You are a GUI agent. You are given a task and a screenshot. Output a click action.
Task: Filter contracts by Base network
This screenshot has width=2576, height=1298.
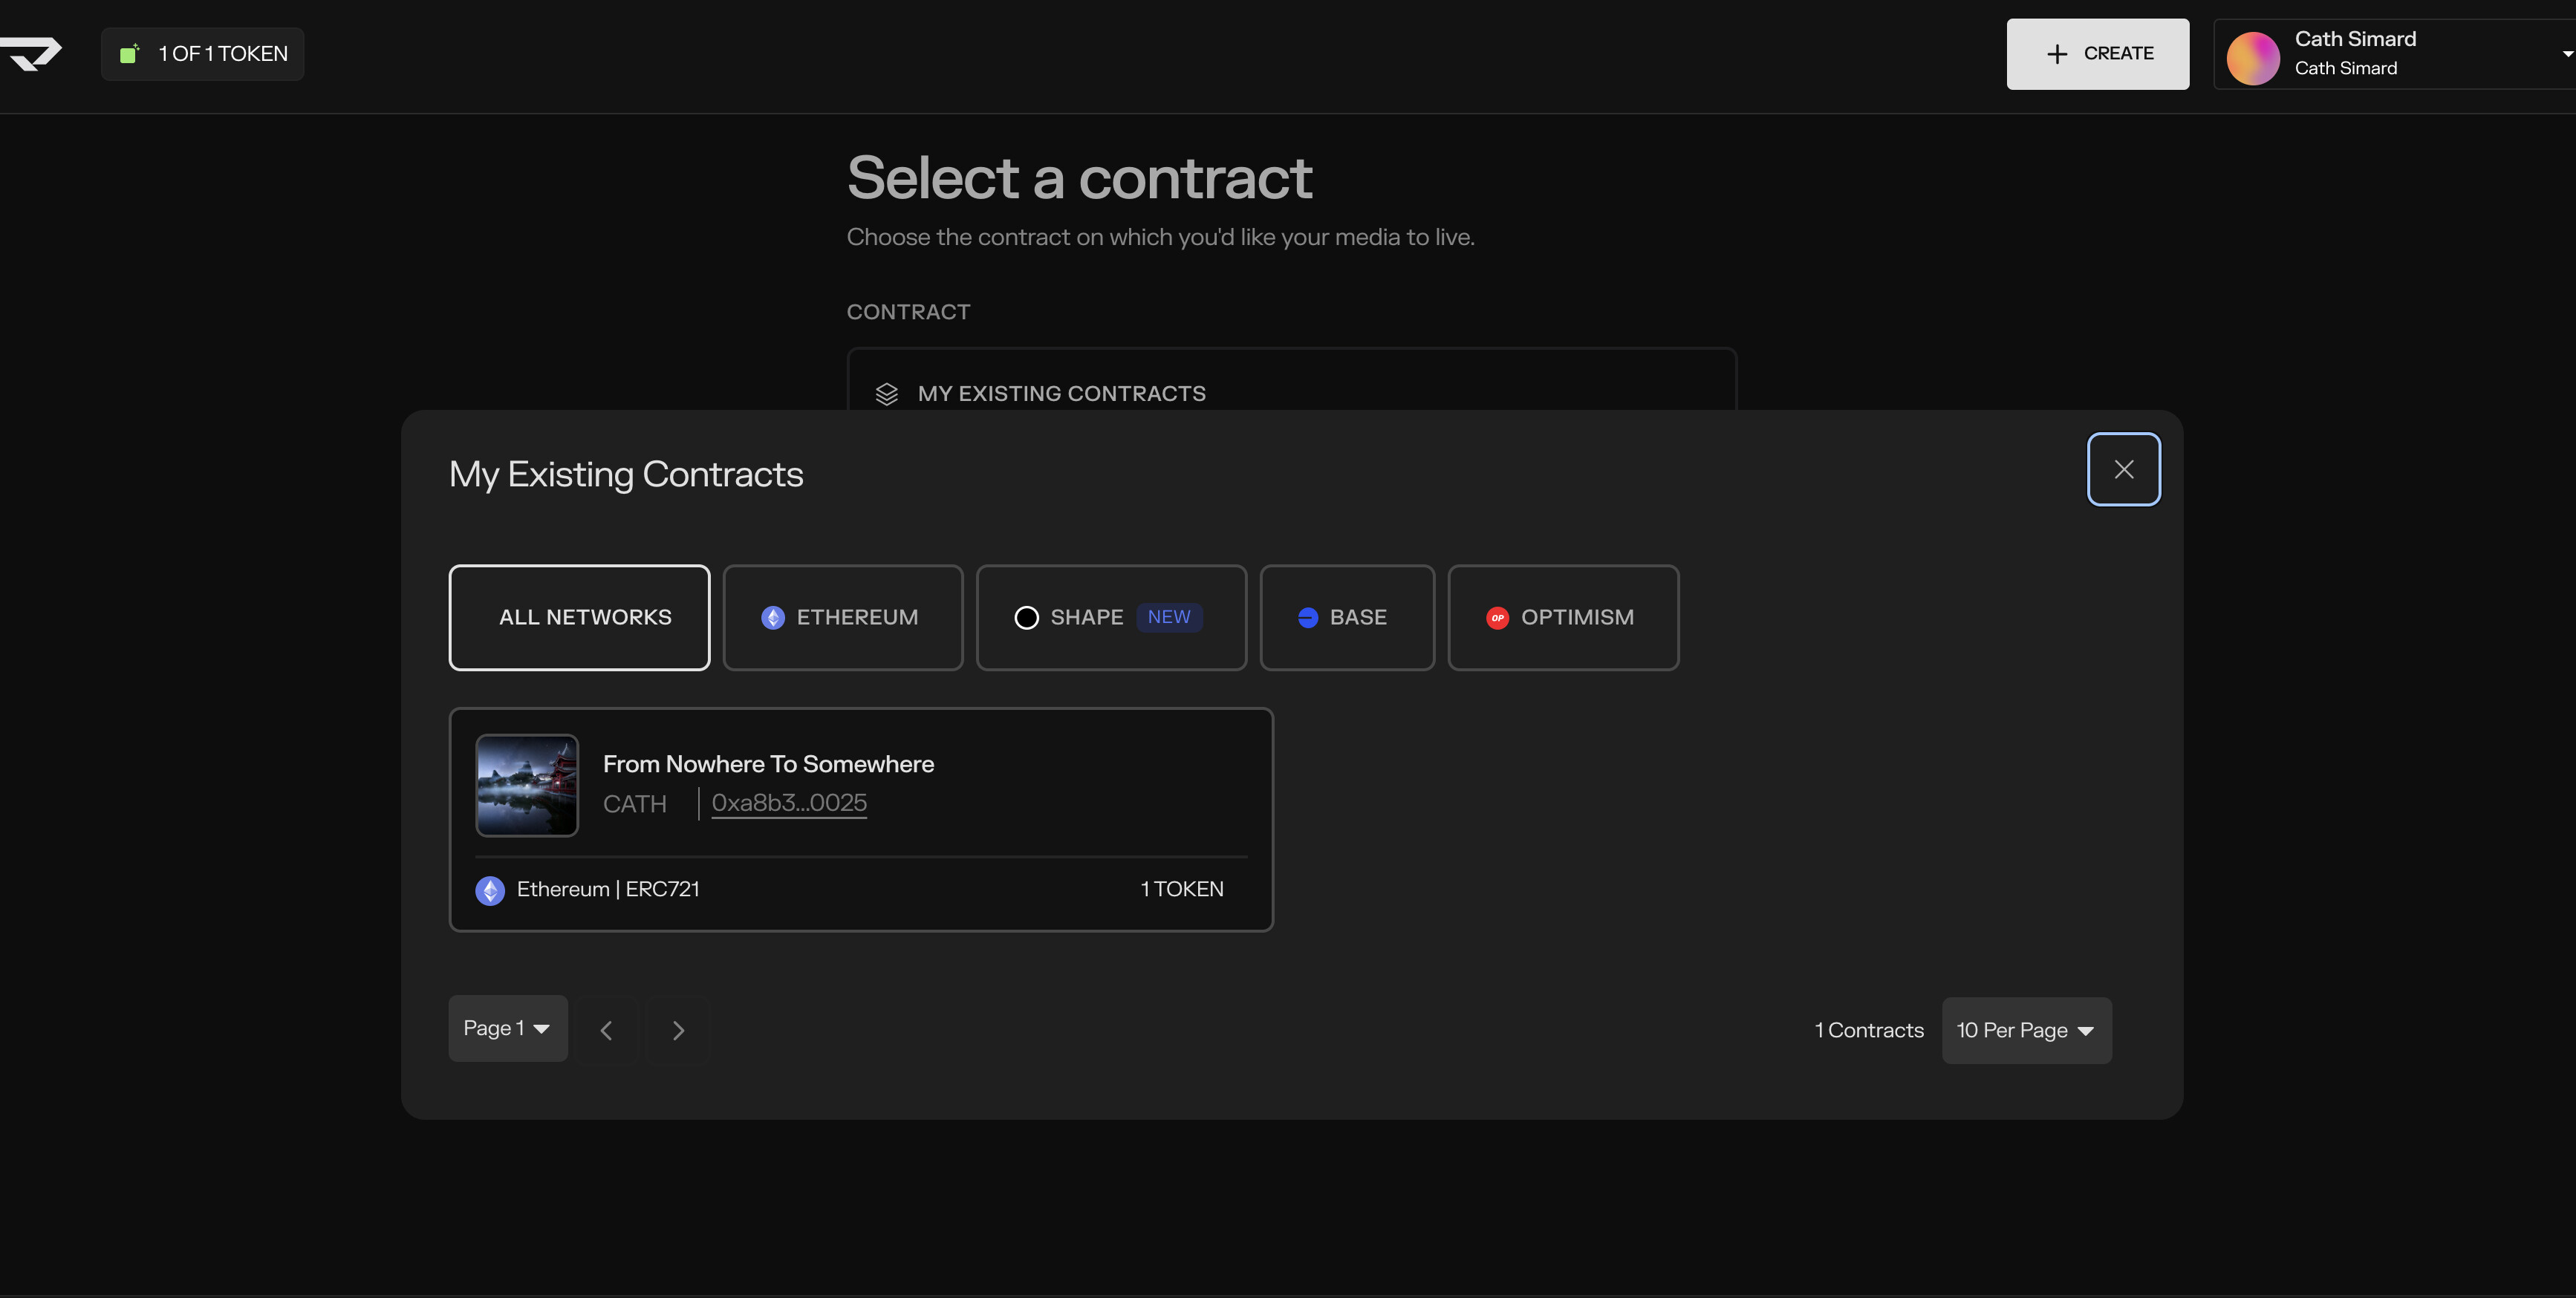coord(1346,618)
